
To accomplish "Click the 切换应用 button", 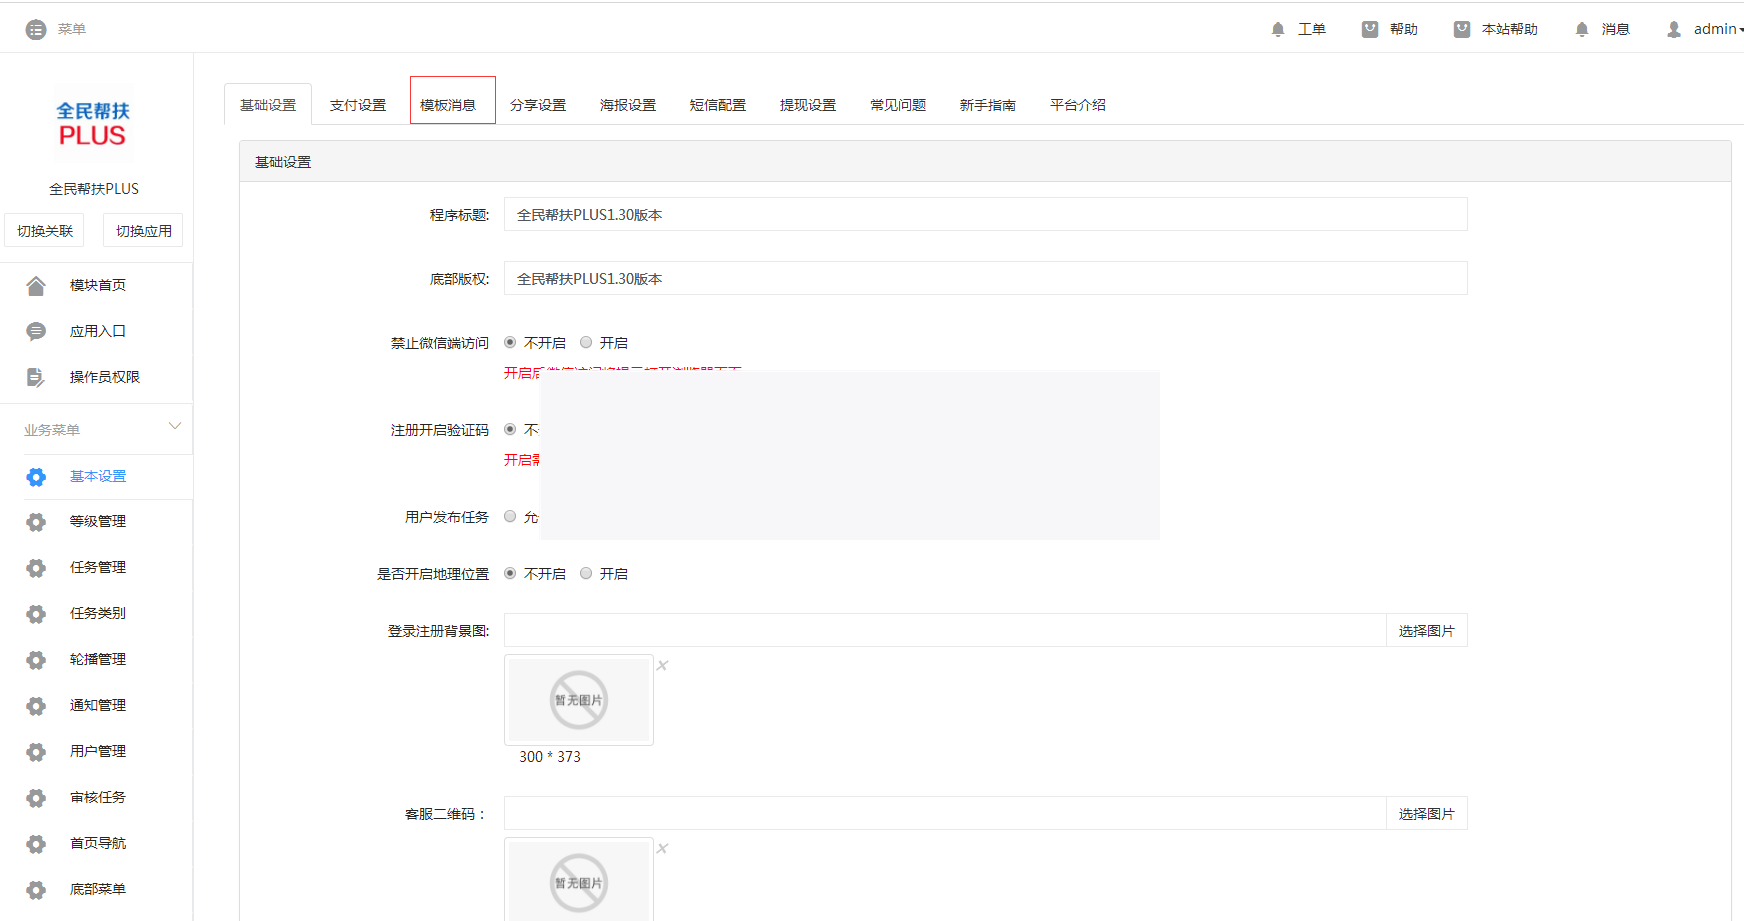I will (x=142, y=230).
